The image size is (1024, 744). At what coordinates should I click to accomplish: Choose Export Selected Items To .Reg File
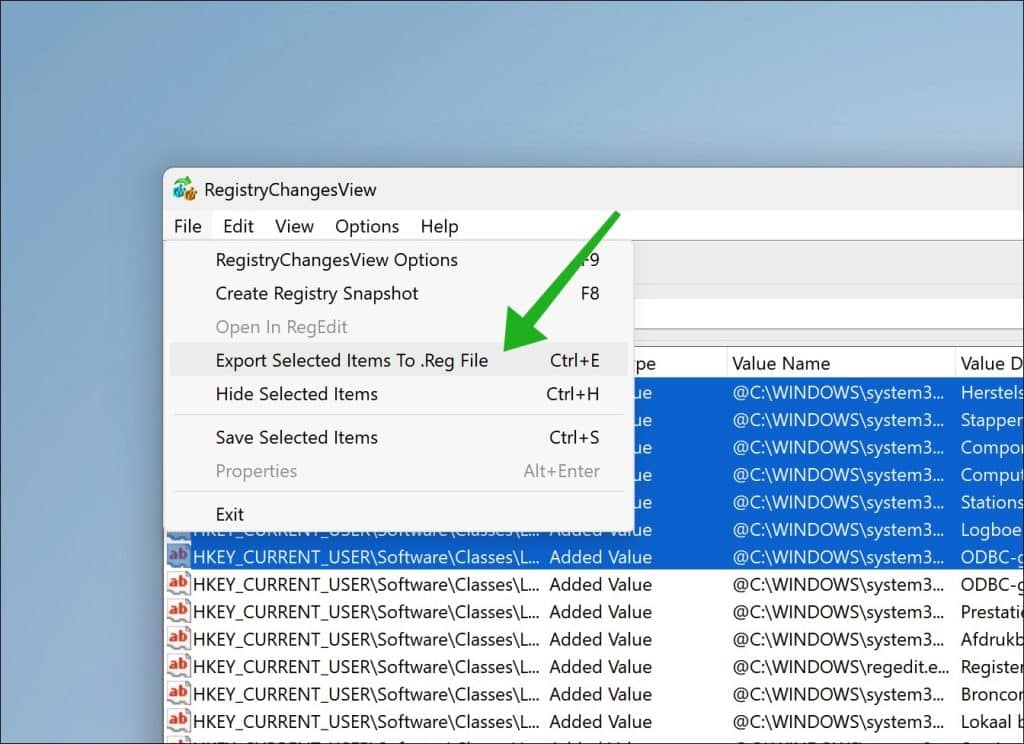coord(398,360)
